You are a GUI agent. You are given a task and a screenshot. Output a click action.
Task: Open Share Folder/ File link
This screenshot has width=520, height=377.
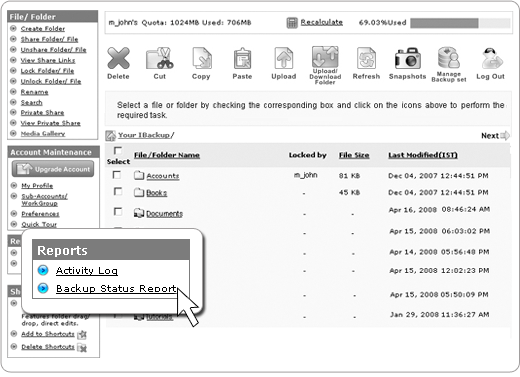(49, 39)
